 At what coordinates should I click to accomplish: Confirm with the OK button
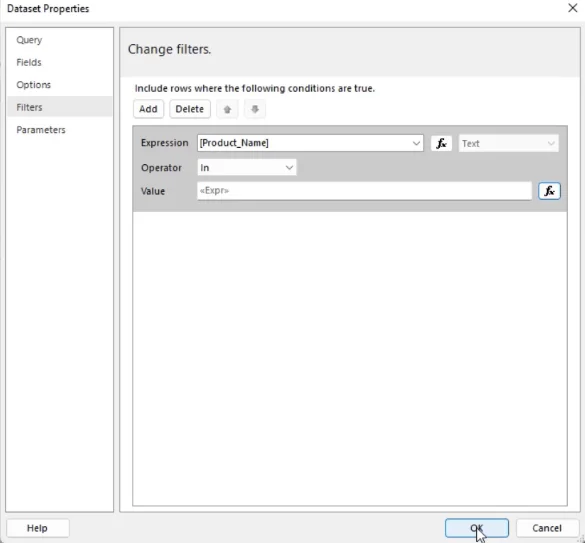[x=476, y=528]
